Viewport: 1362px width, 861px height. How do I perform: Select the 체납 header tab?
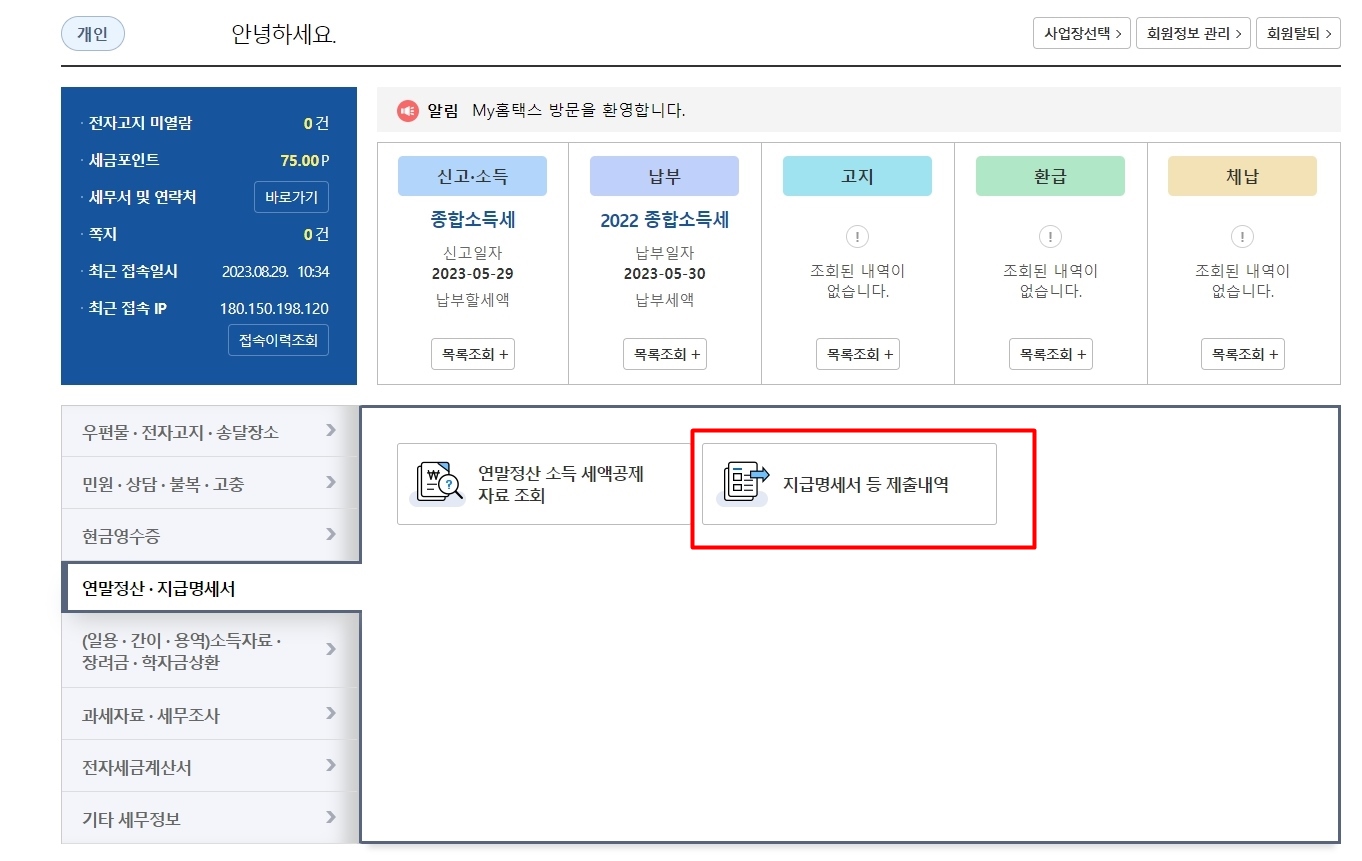pyautogui.click(x=1242, y=176)
